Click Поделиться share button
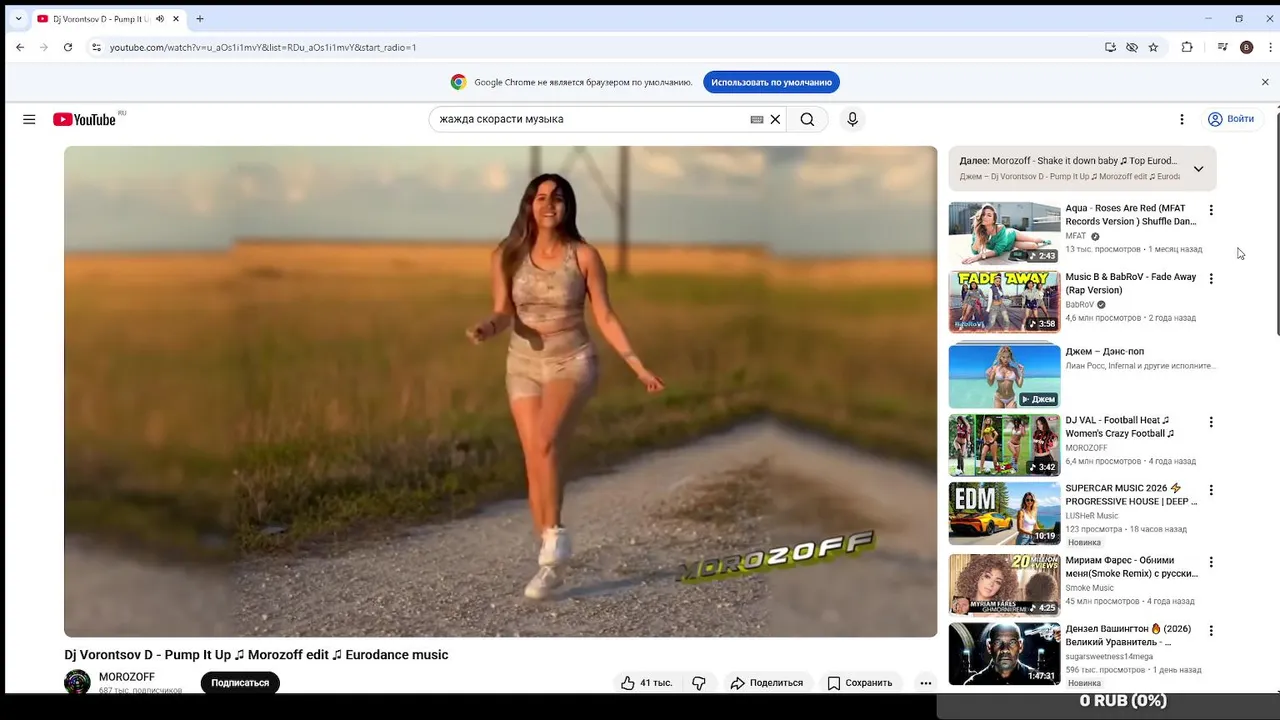Viewport: 1280px width, 720px height. pos(767,683)
